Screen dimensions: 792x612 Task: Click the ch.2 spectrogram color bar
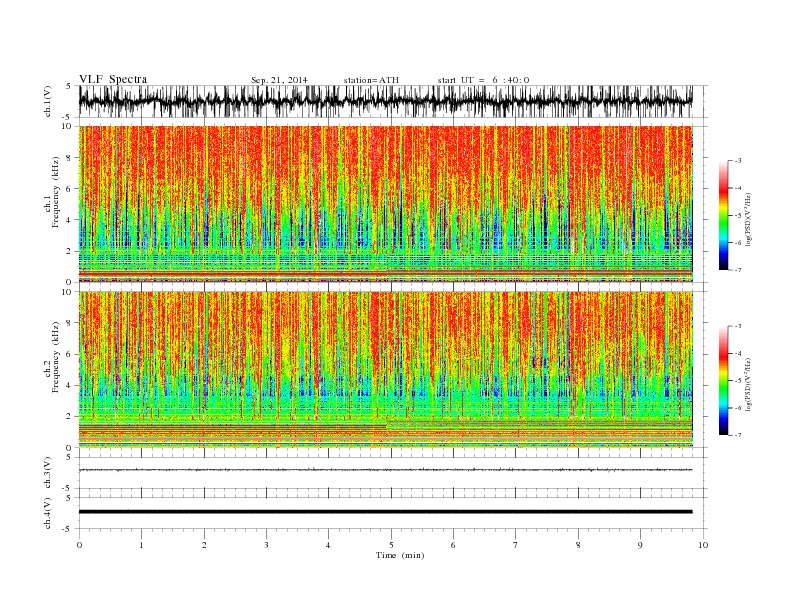pos(723,381)
